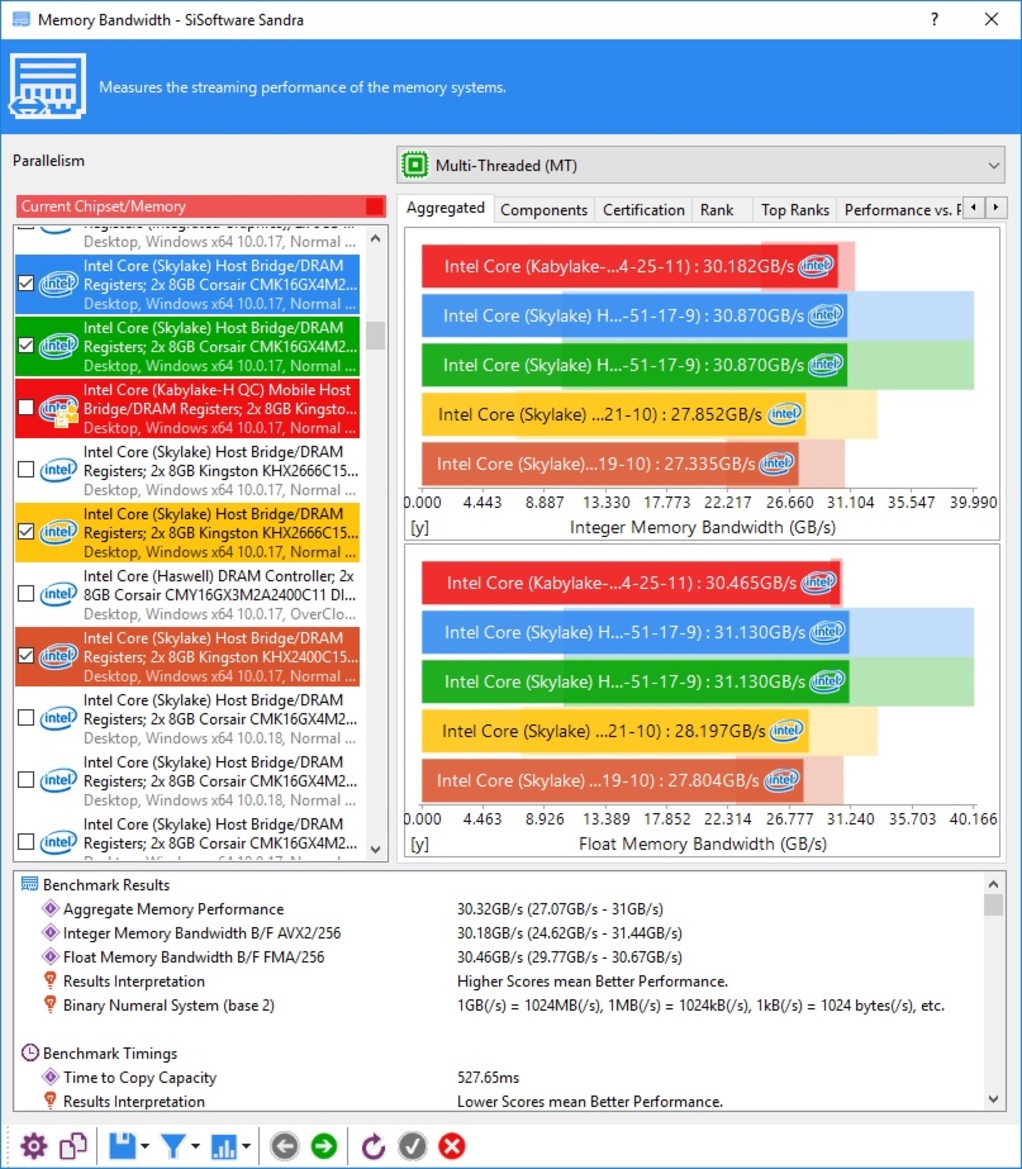Click the tab strip left scroll arrow

974,208
